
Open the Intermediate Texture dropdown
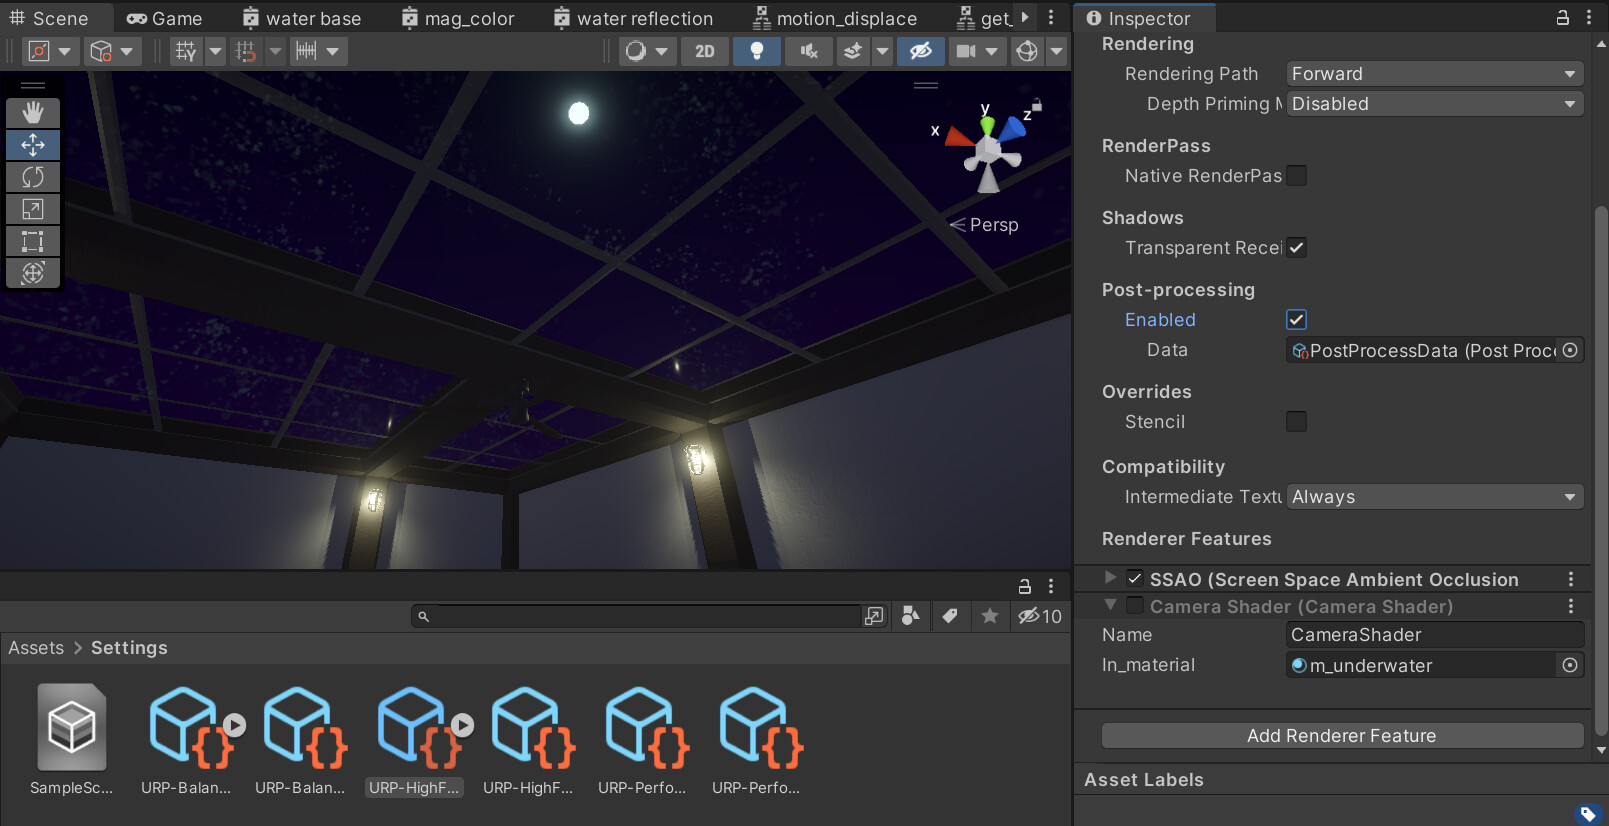[1434, 497]
